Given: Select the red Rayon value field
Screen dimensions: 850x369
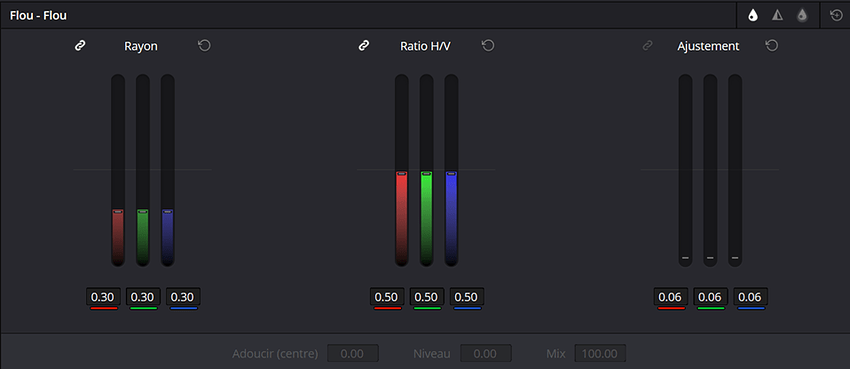Looking at the screenshot, I should [103, 297].
